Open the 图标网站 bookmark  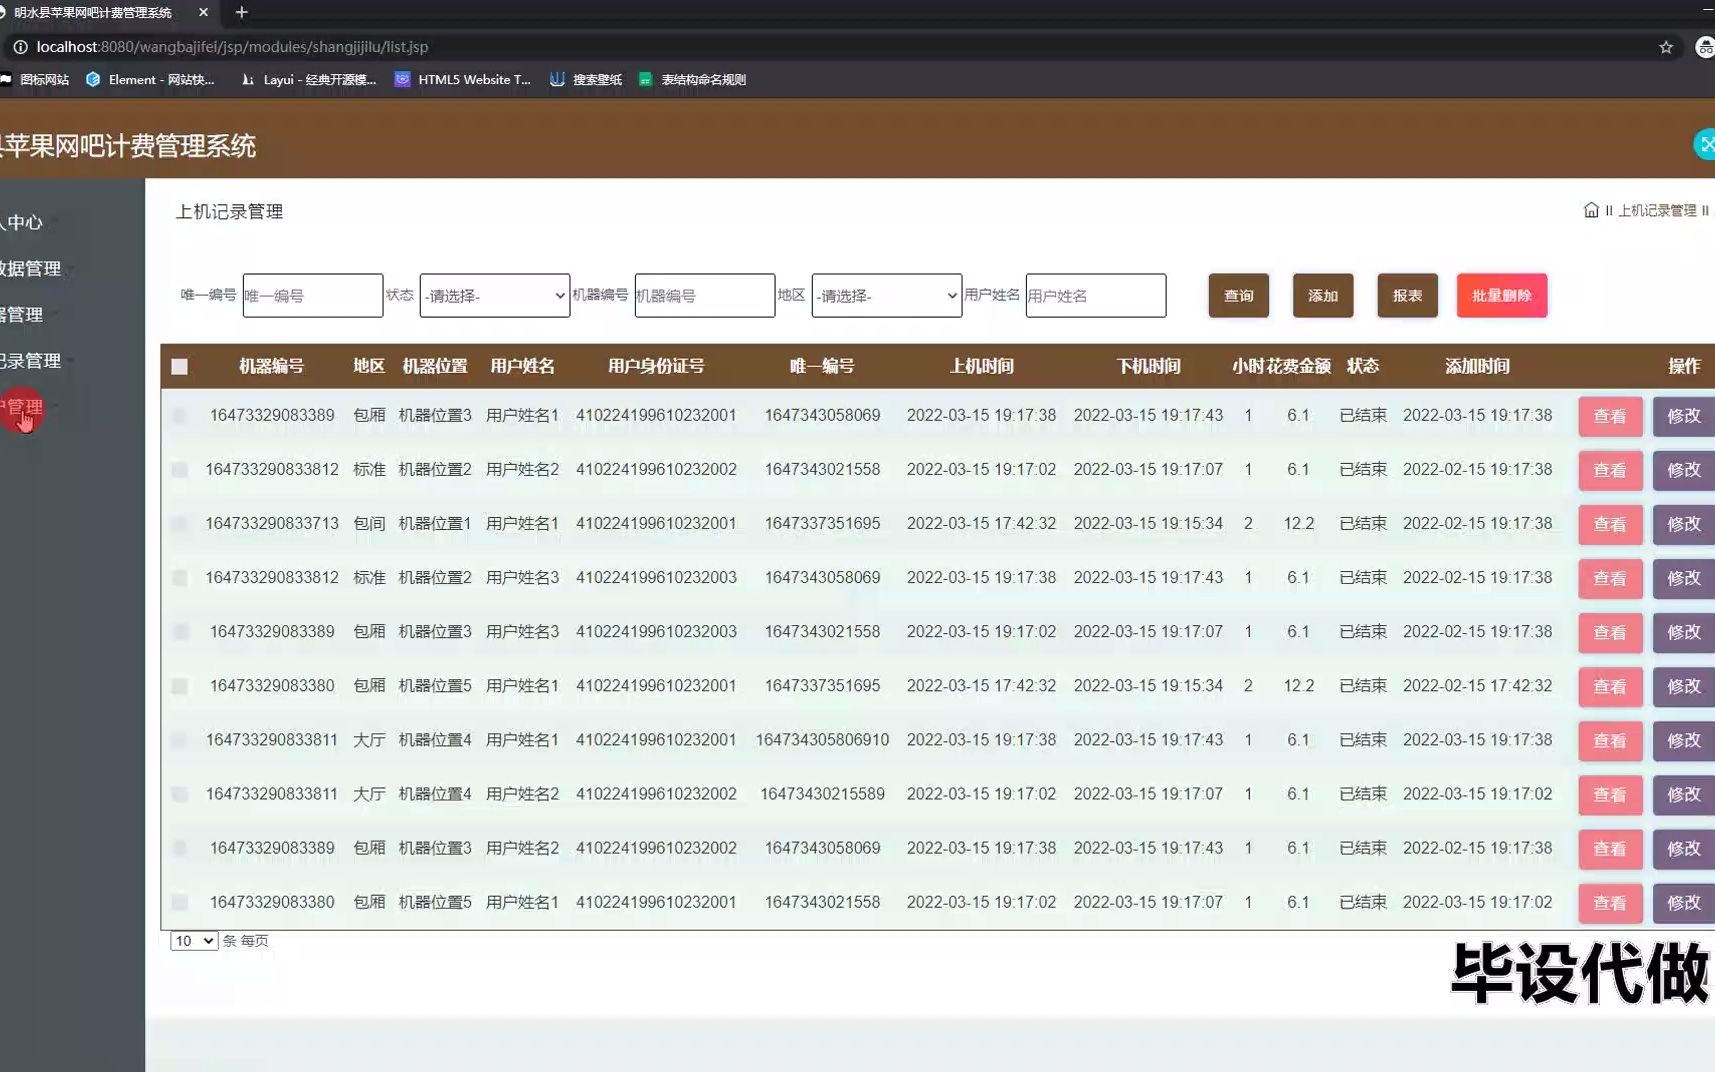47,79
